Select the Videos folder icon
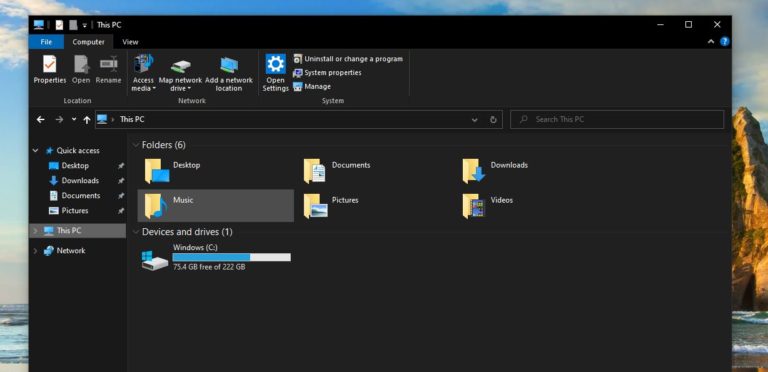 pyautogui.click(x=474, y=206)
